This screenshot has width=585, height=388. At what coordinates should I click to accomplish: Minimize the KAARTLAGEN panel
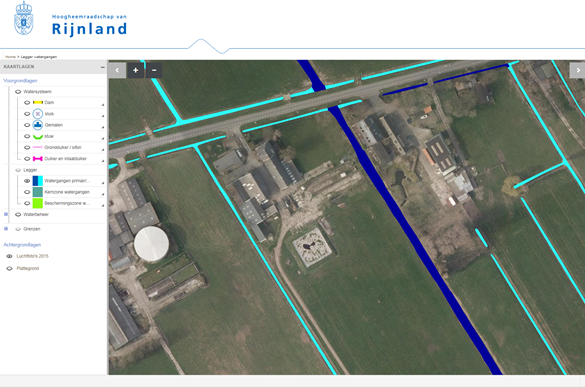point(102,67)
